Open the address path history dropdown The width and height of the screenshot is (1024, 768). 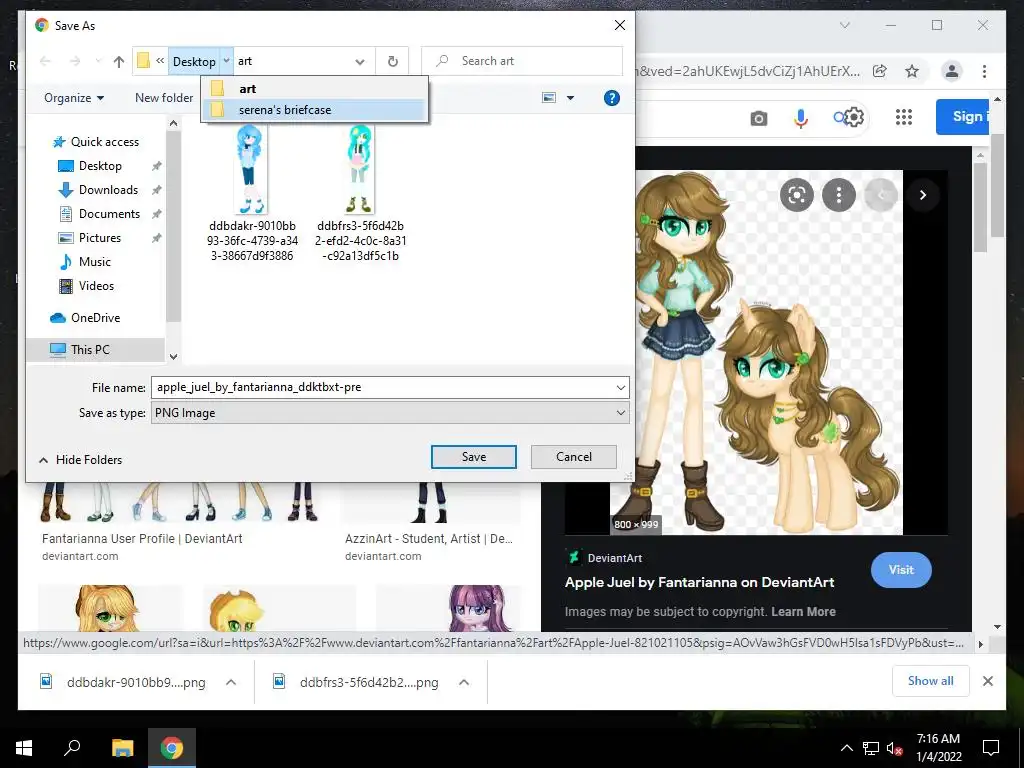pyautogui.click(x=360, y=61)
